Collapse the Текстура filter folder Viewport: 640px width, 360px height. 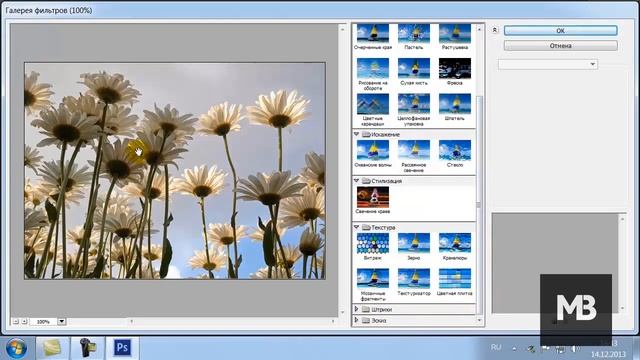tap(356, 227)
